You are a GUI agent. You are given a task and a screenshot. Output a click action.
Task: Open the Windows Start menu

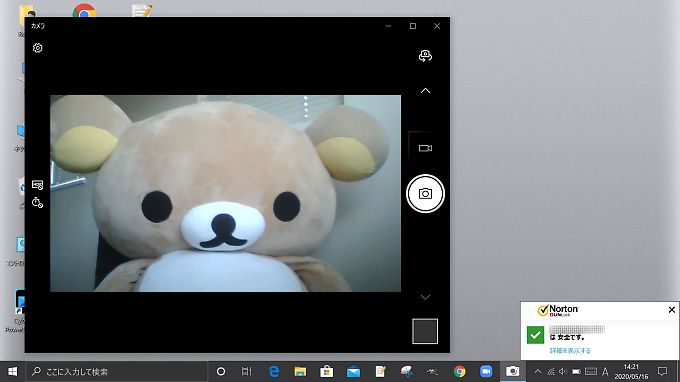pyautogui.click(x=13, y=372)
